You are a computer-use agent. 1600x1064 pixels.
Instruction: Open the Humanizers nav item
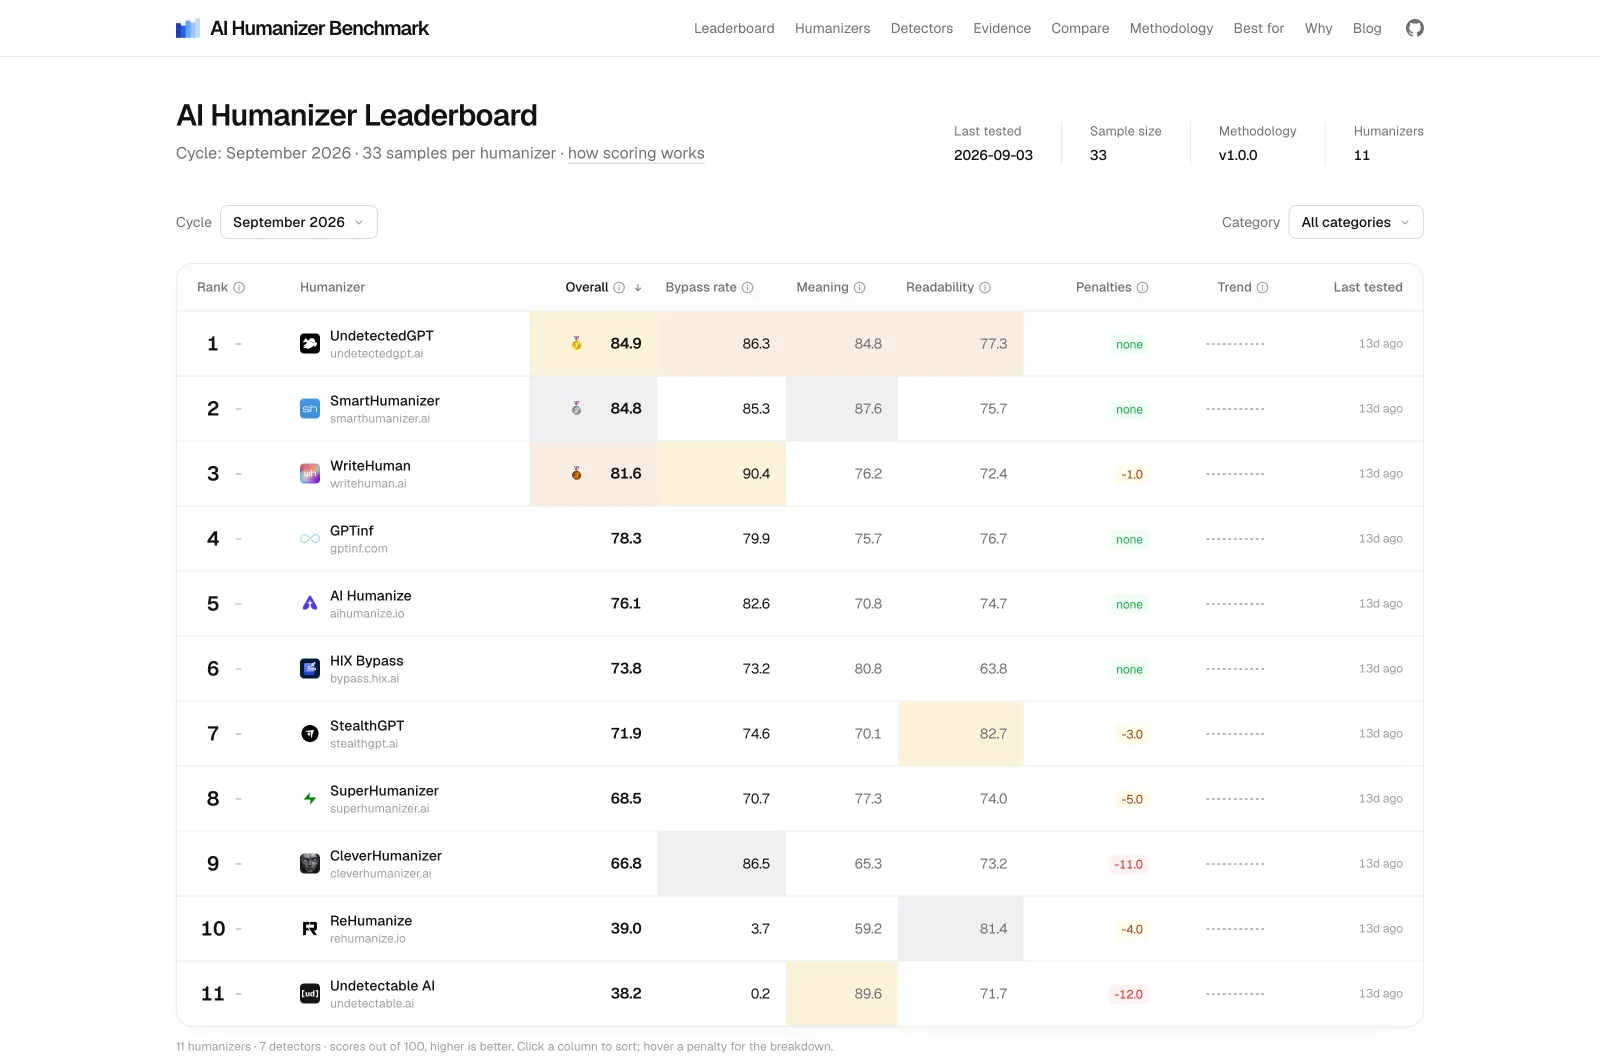pyautogui.click(x=832, y=28)
